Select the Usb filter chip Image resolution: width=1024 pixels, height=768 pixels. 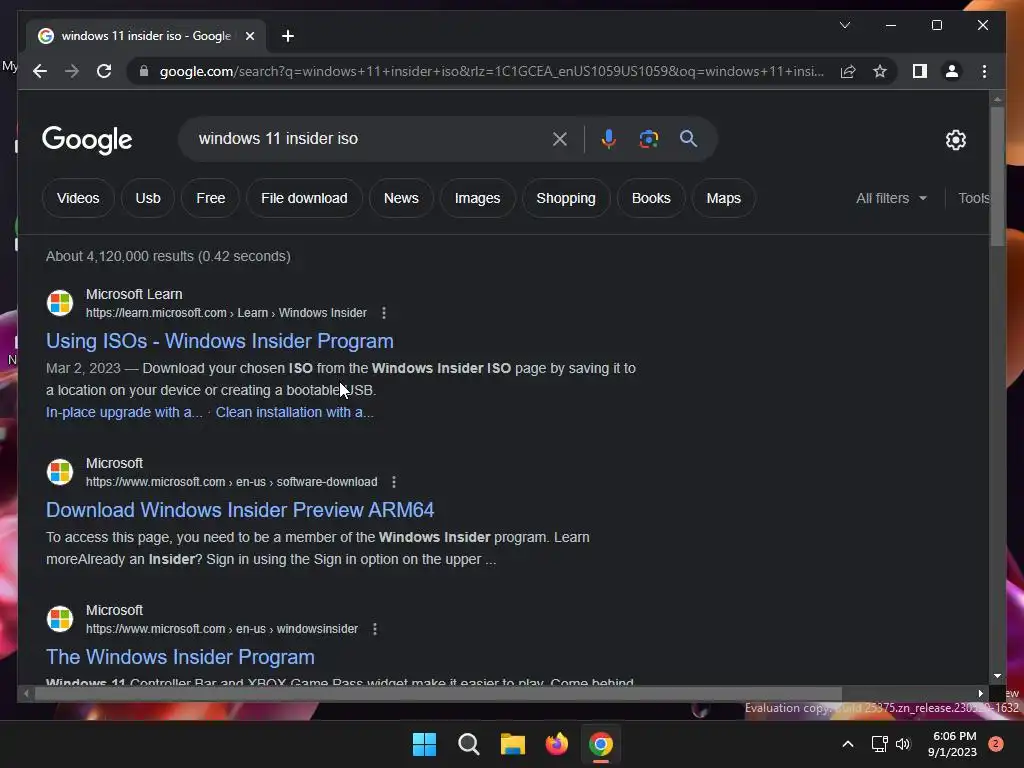(x=148, y=198)
